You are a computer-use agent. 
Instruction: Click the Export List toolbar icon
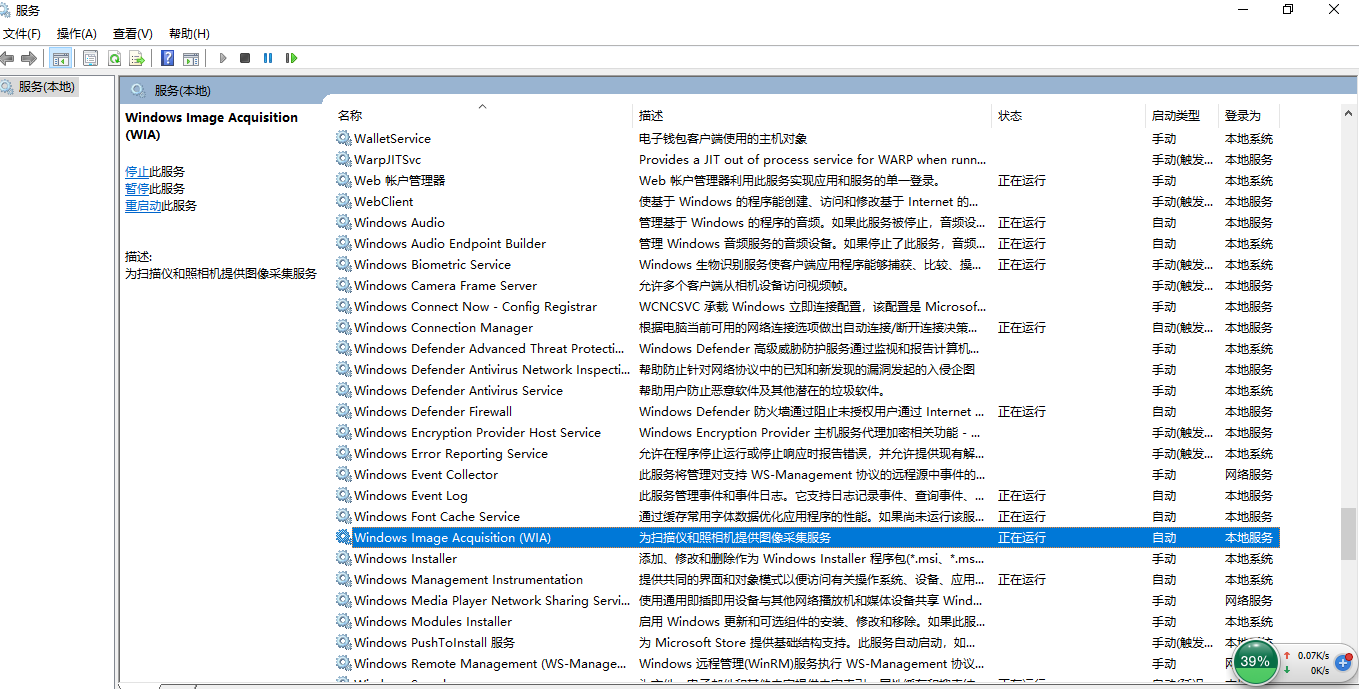137,58
